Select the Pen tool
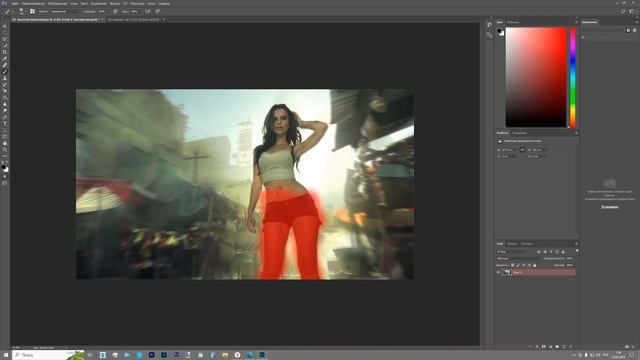Viewport: 640px width, 360px height. coord(5,117)
